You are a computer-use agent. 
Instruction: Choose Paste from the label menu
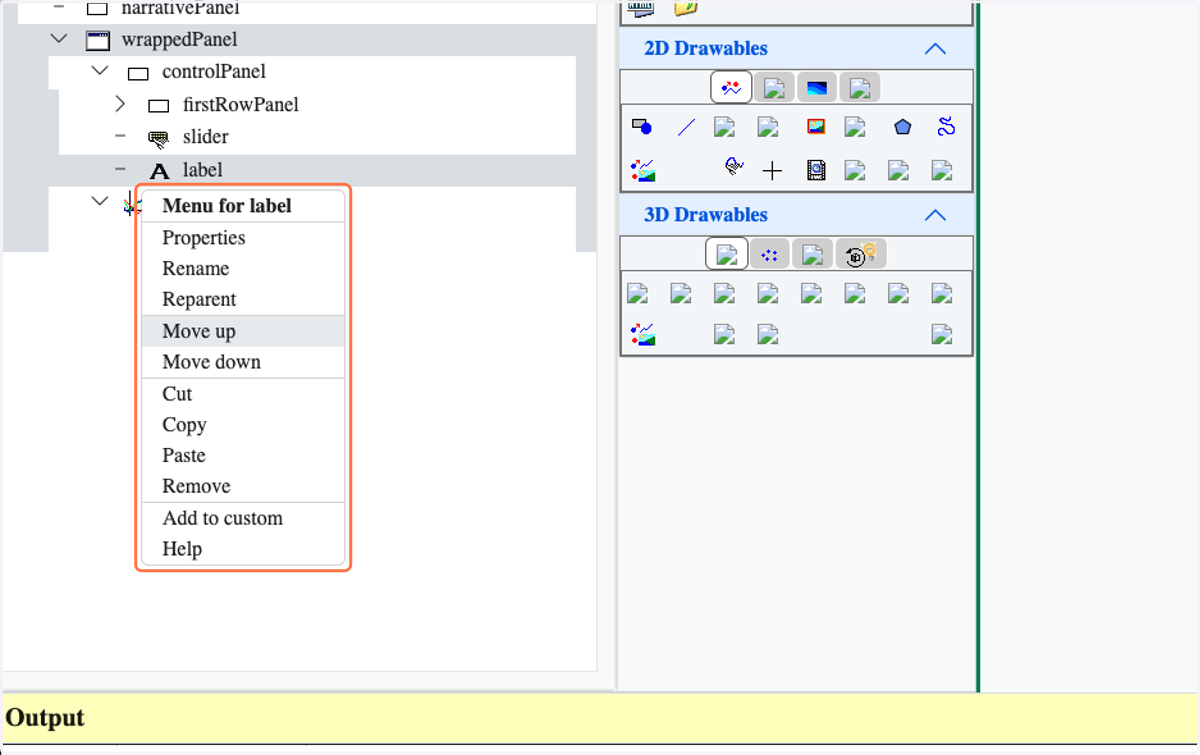pyautogui.click(x=243, y=455)
